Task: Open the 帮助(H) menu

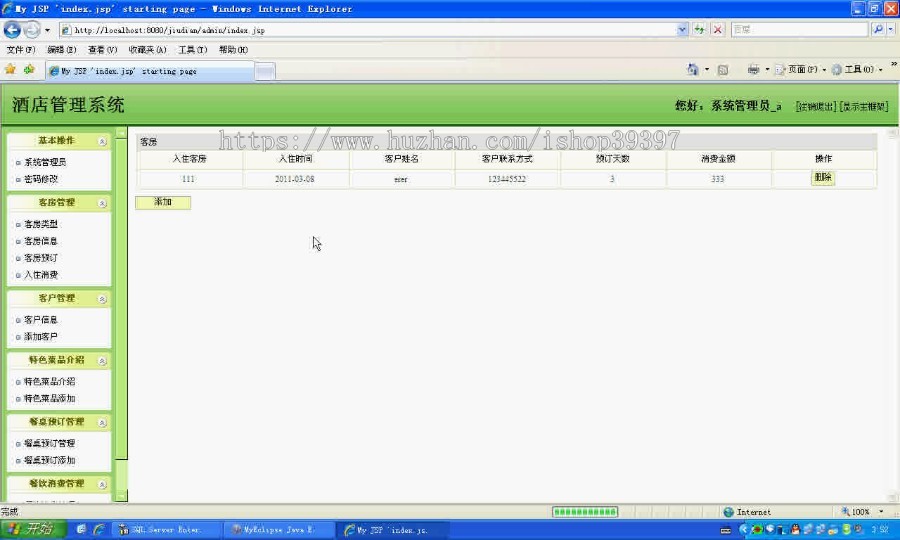Action: (233, 50)
